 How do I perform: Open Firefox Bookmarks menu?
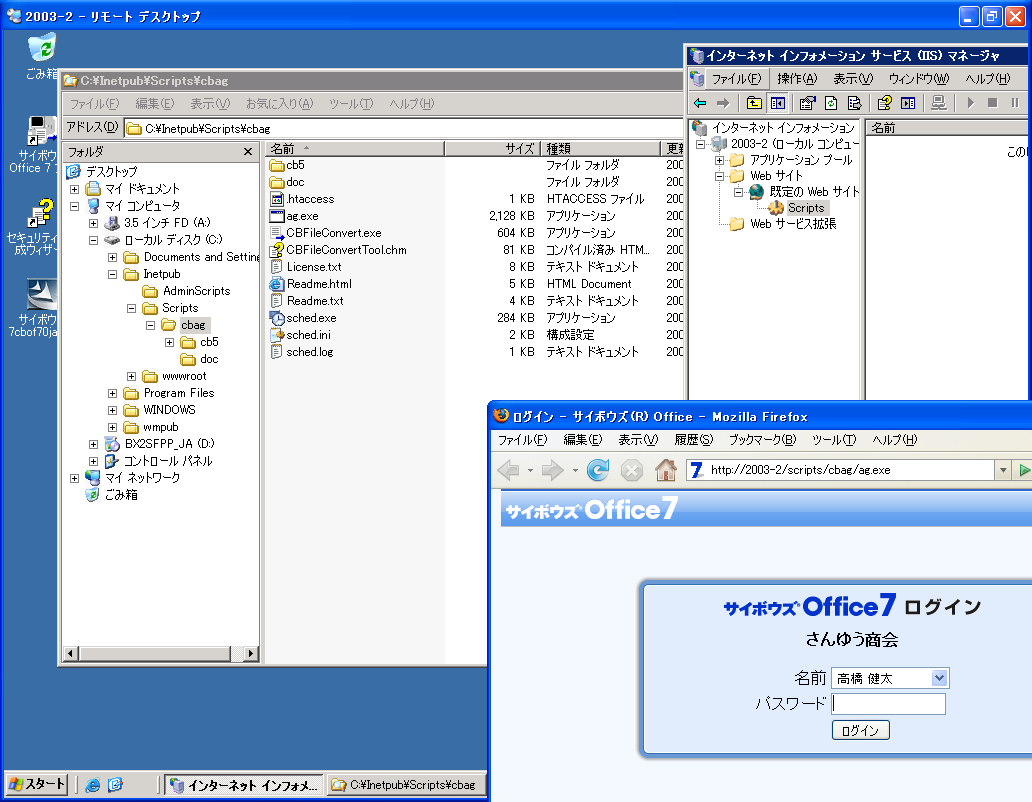(762, 439)
